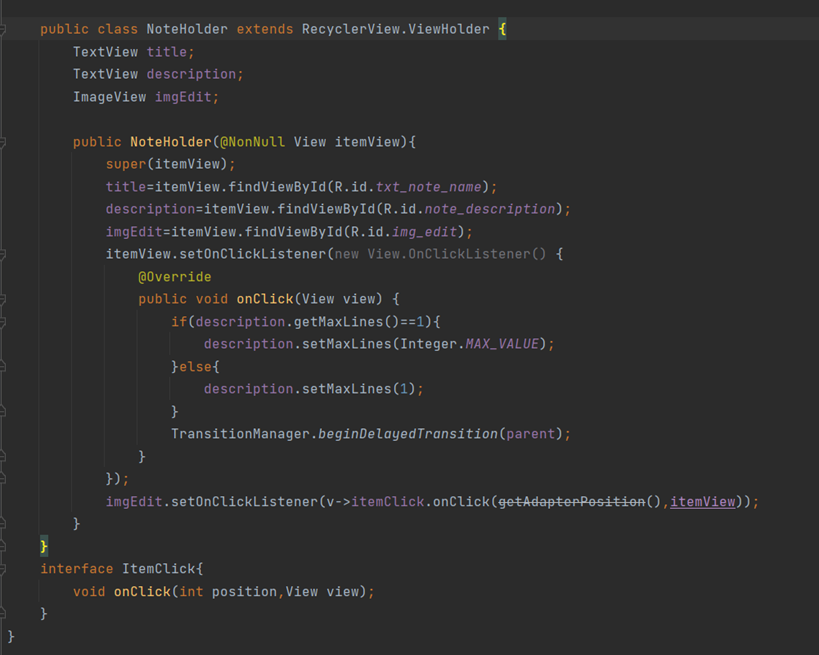This screenshot has height=655, width=819.
Task: Click the super(itemView) call
Action: [170, 164]
